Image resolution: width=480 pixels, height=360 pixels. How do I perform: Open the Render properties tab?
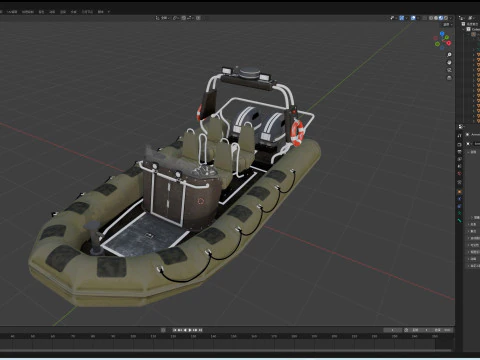(x=459, y=145)
